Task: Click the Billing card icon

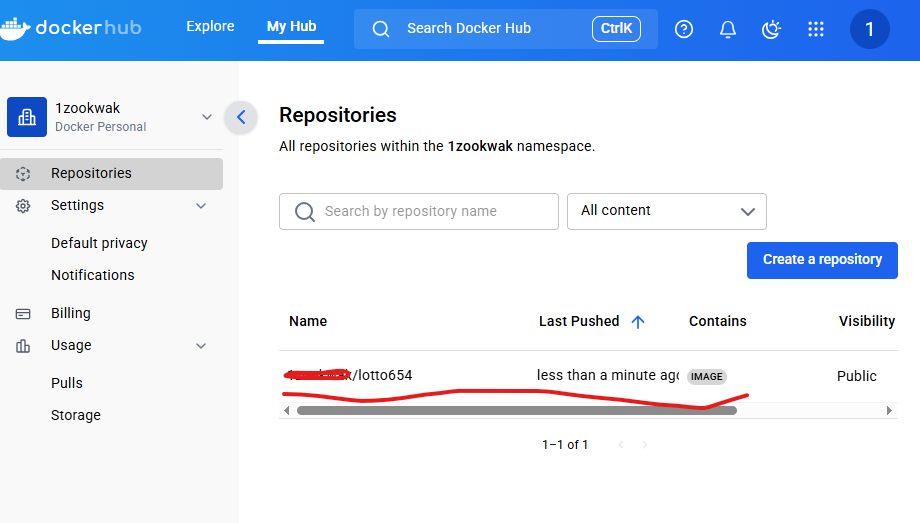Action: coord(23,314)
